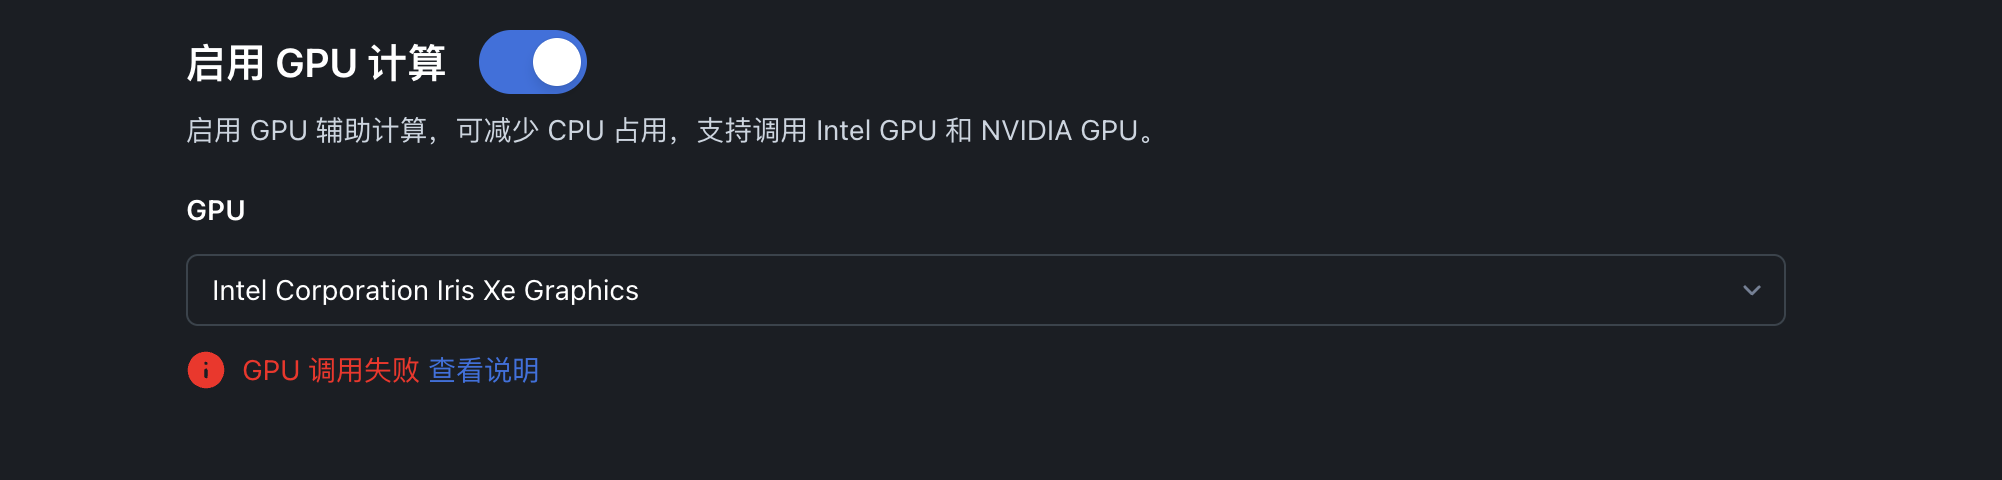Click the 启用 GPU 计算 heading
Viewport: 2002px width, 480px height.
315,63
